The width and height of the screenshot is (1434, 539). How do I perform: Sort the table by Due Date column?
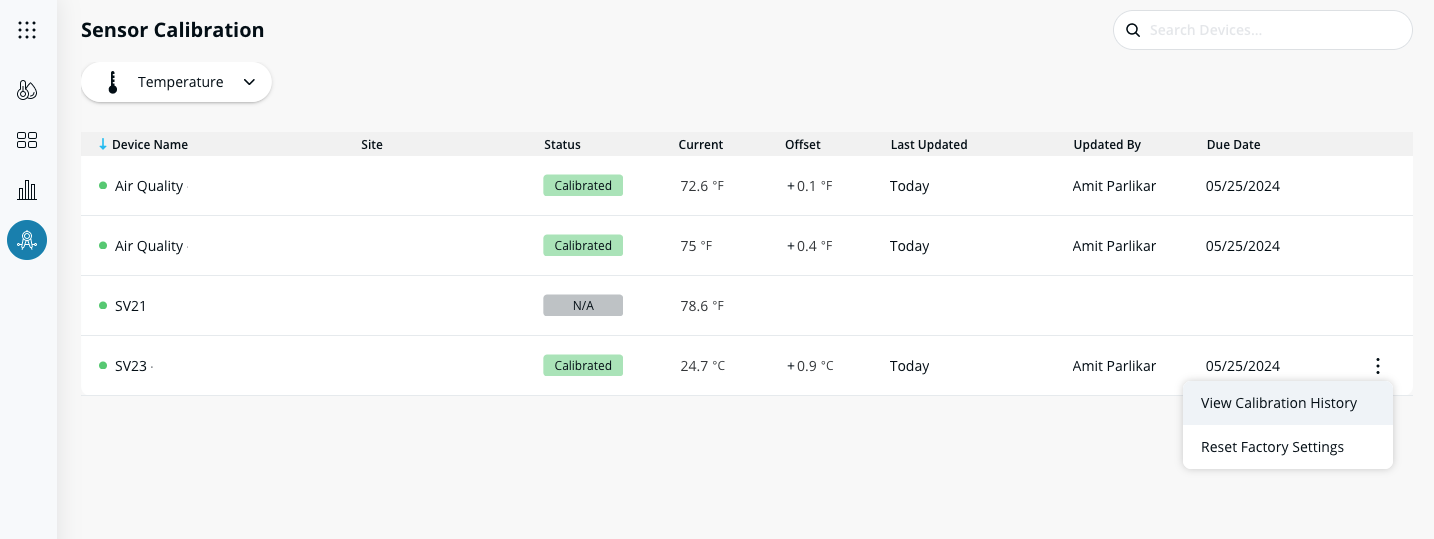click(1233, 145)
